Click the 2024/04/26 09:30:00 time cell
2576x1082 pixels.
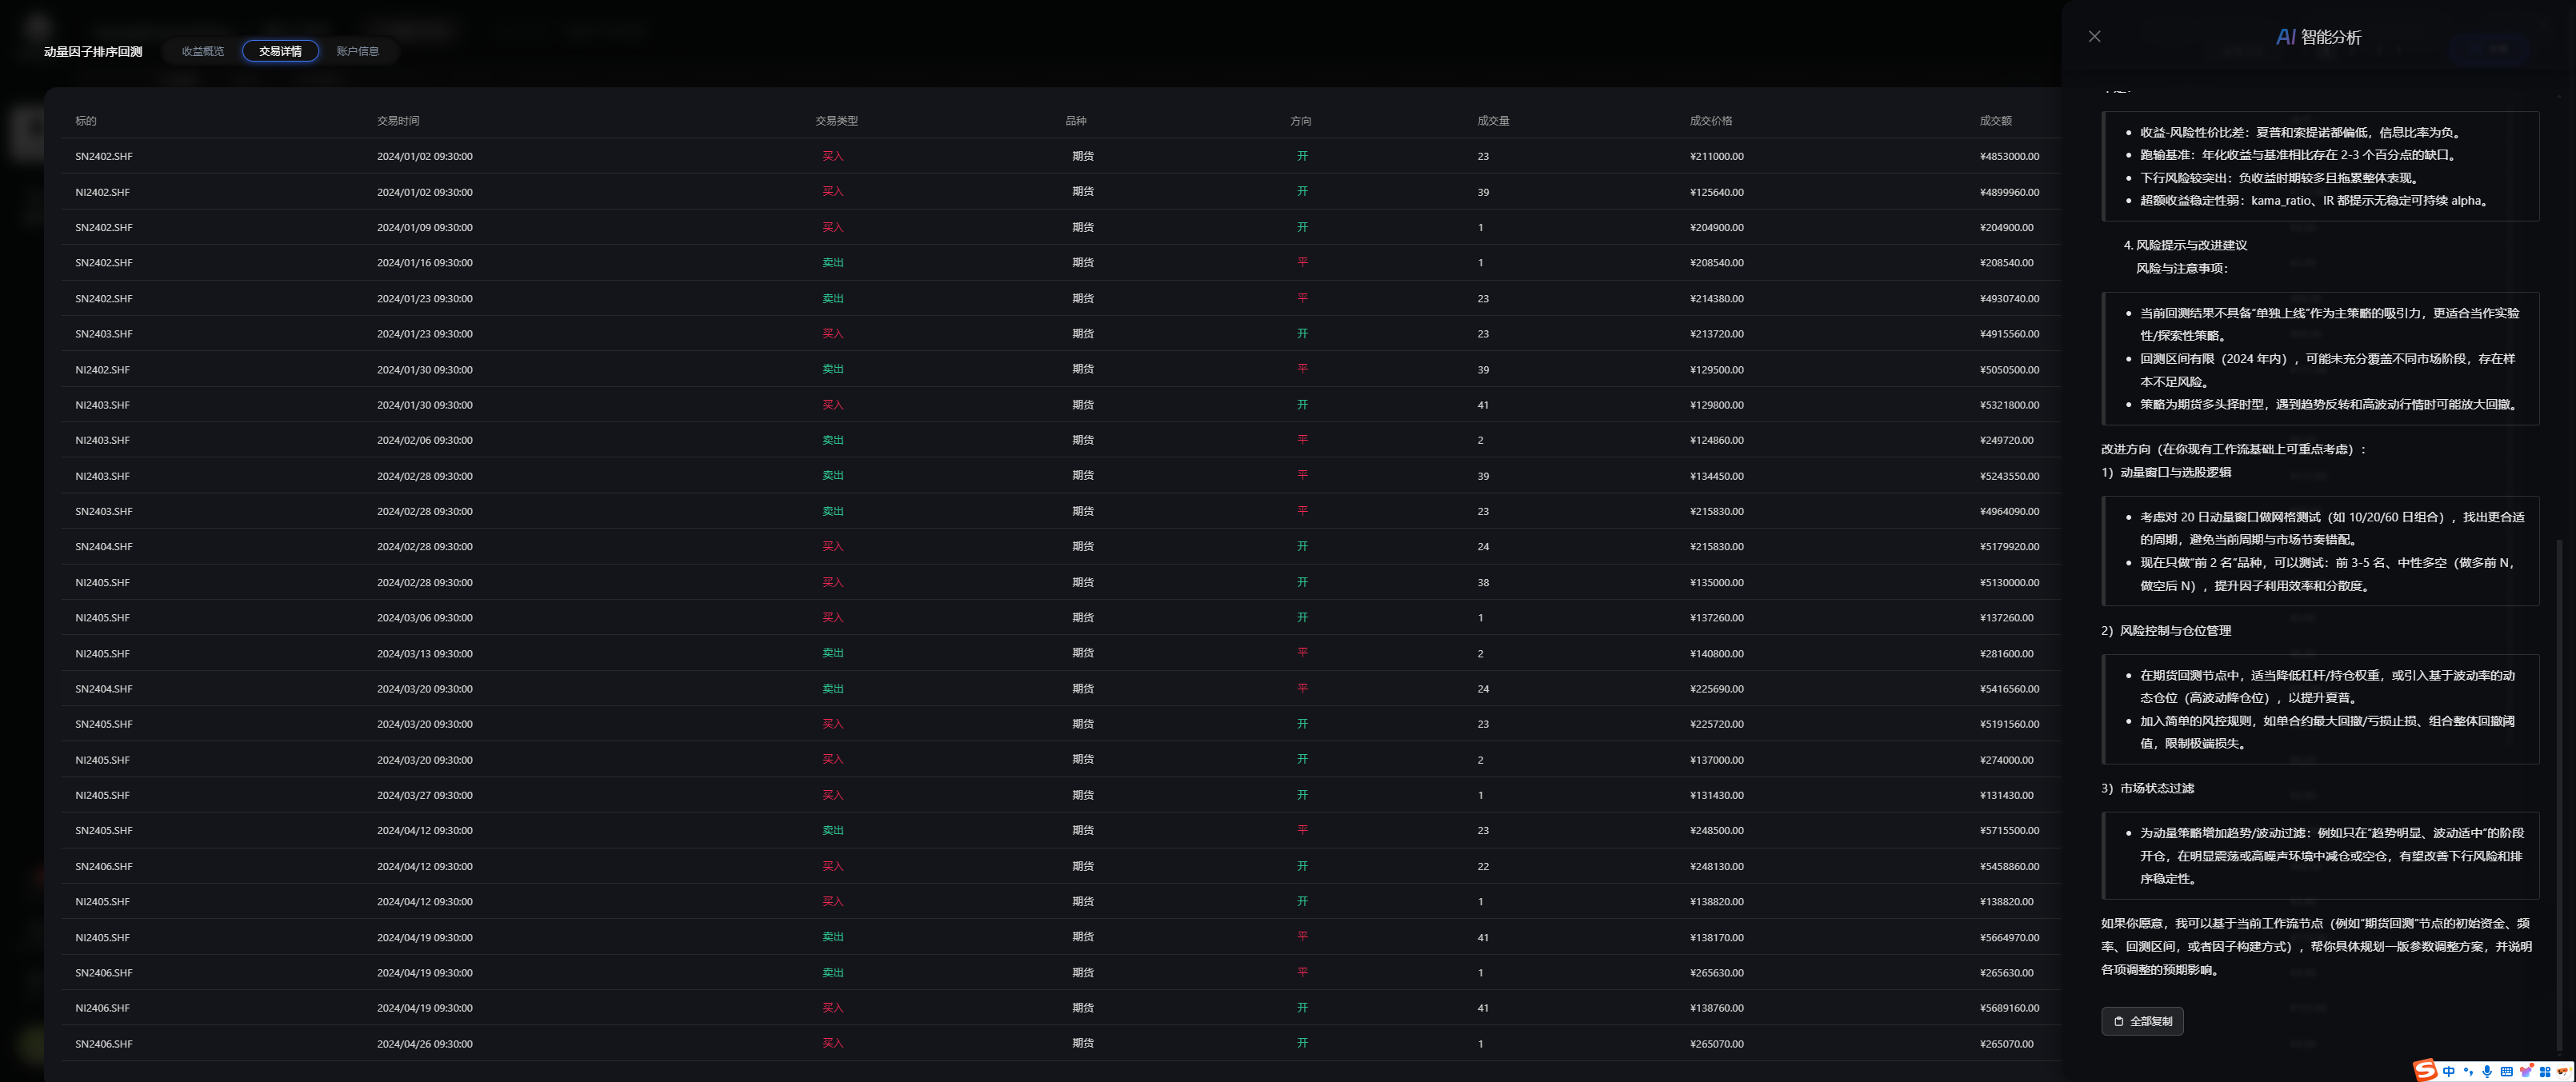(425, 1044)
